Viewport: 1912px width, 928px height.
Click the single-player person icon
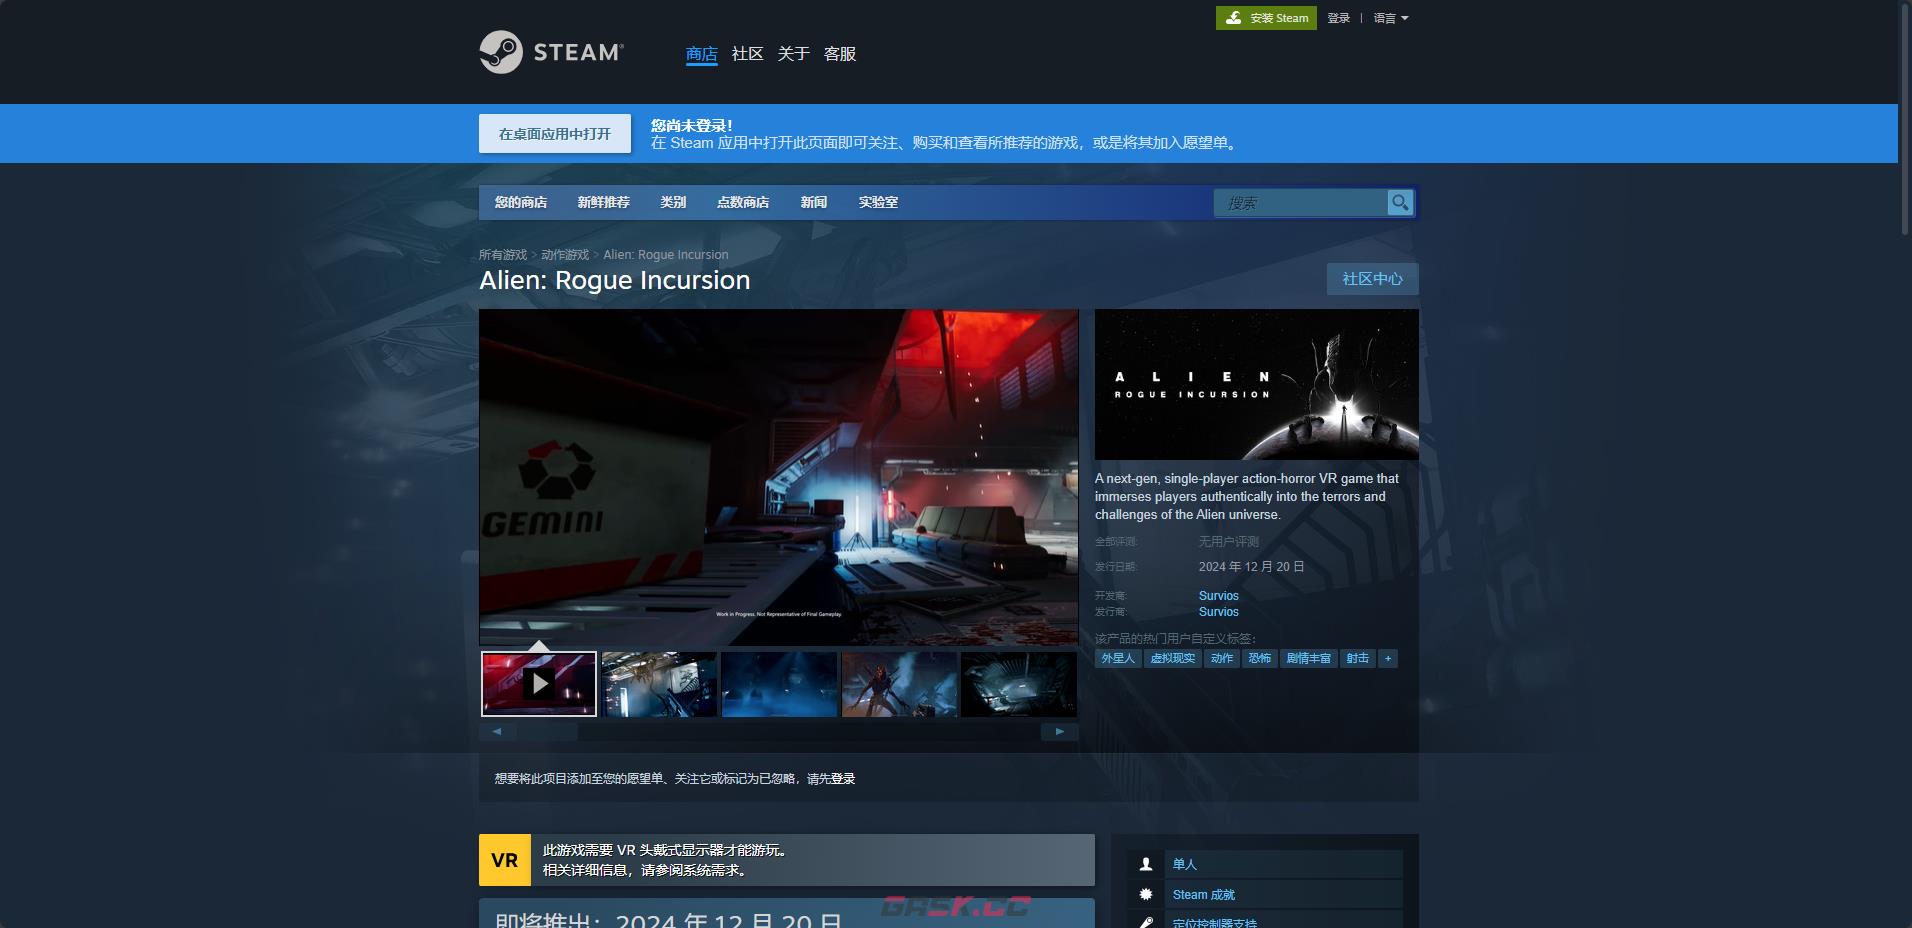pyautogui.click(x=1146, y=864)
